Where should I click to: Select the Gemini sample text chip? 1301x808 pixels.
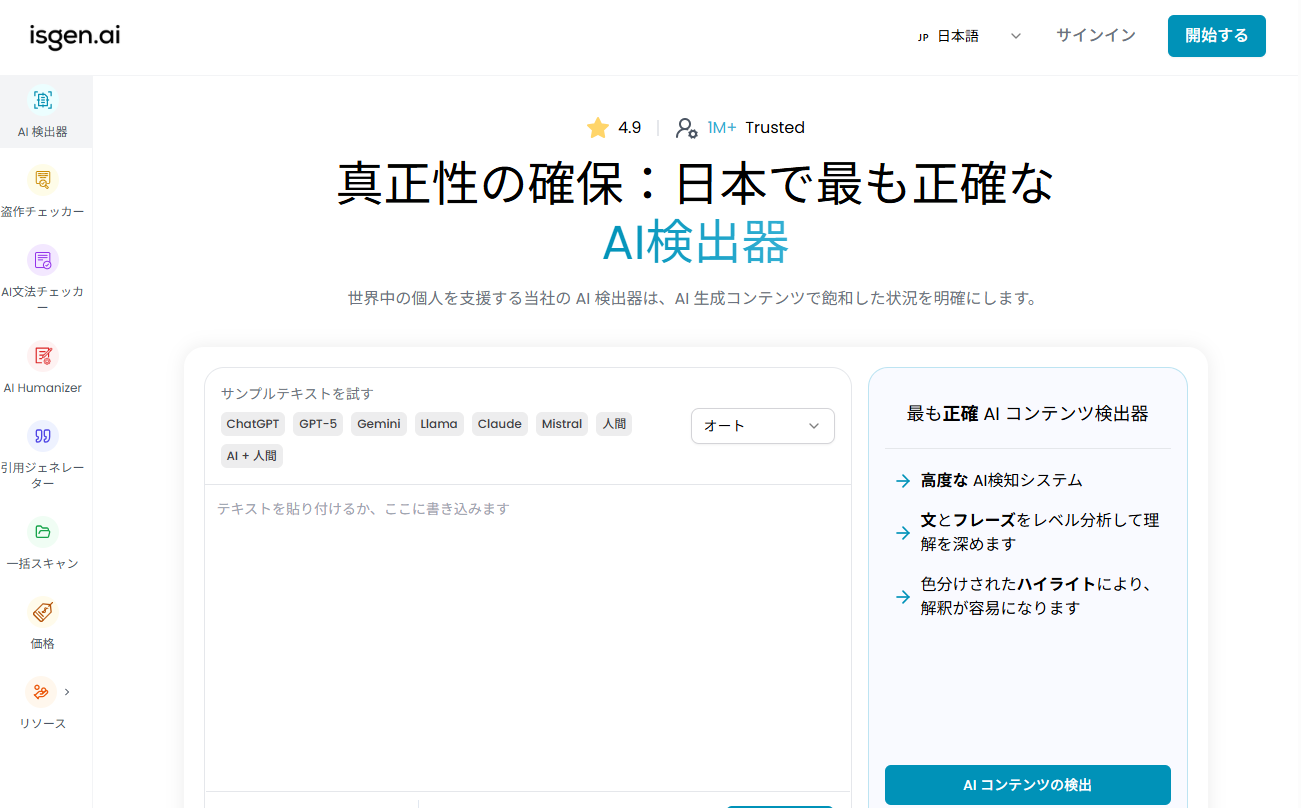point(379,424)
